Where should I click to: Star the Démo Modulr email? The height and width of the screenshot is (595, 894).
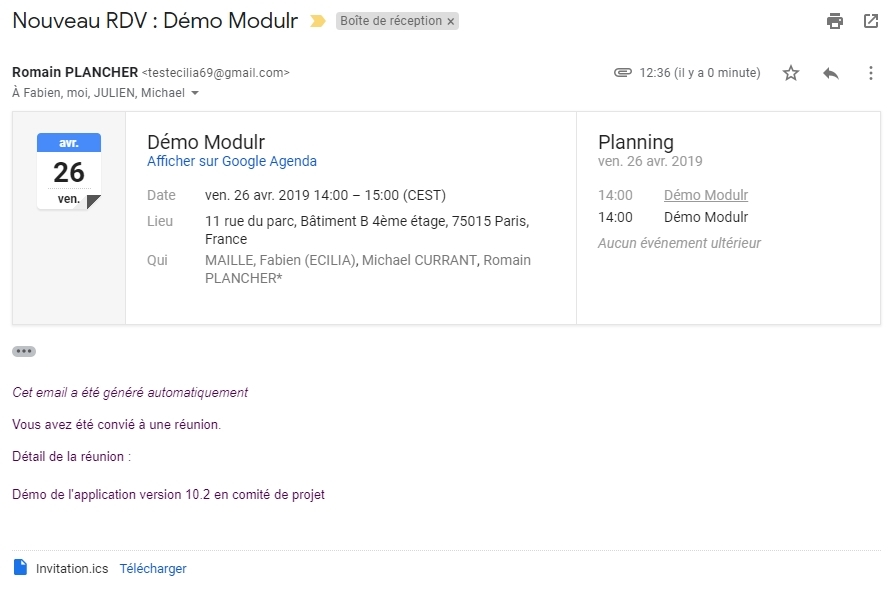791,73
